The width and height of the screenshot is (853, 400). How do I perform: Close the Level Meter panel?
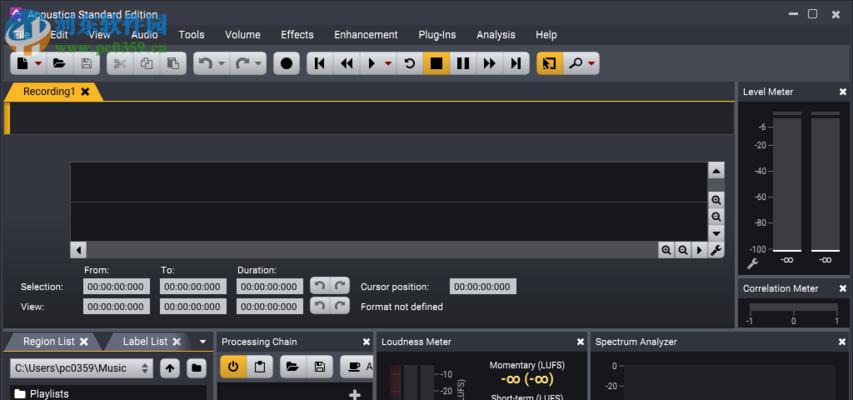[843, 92]
